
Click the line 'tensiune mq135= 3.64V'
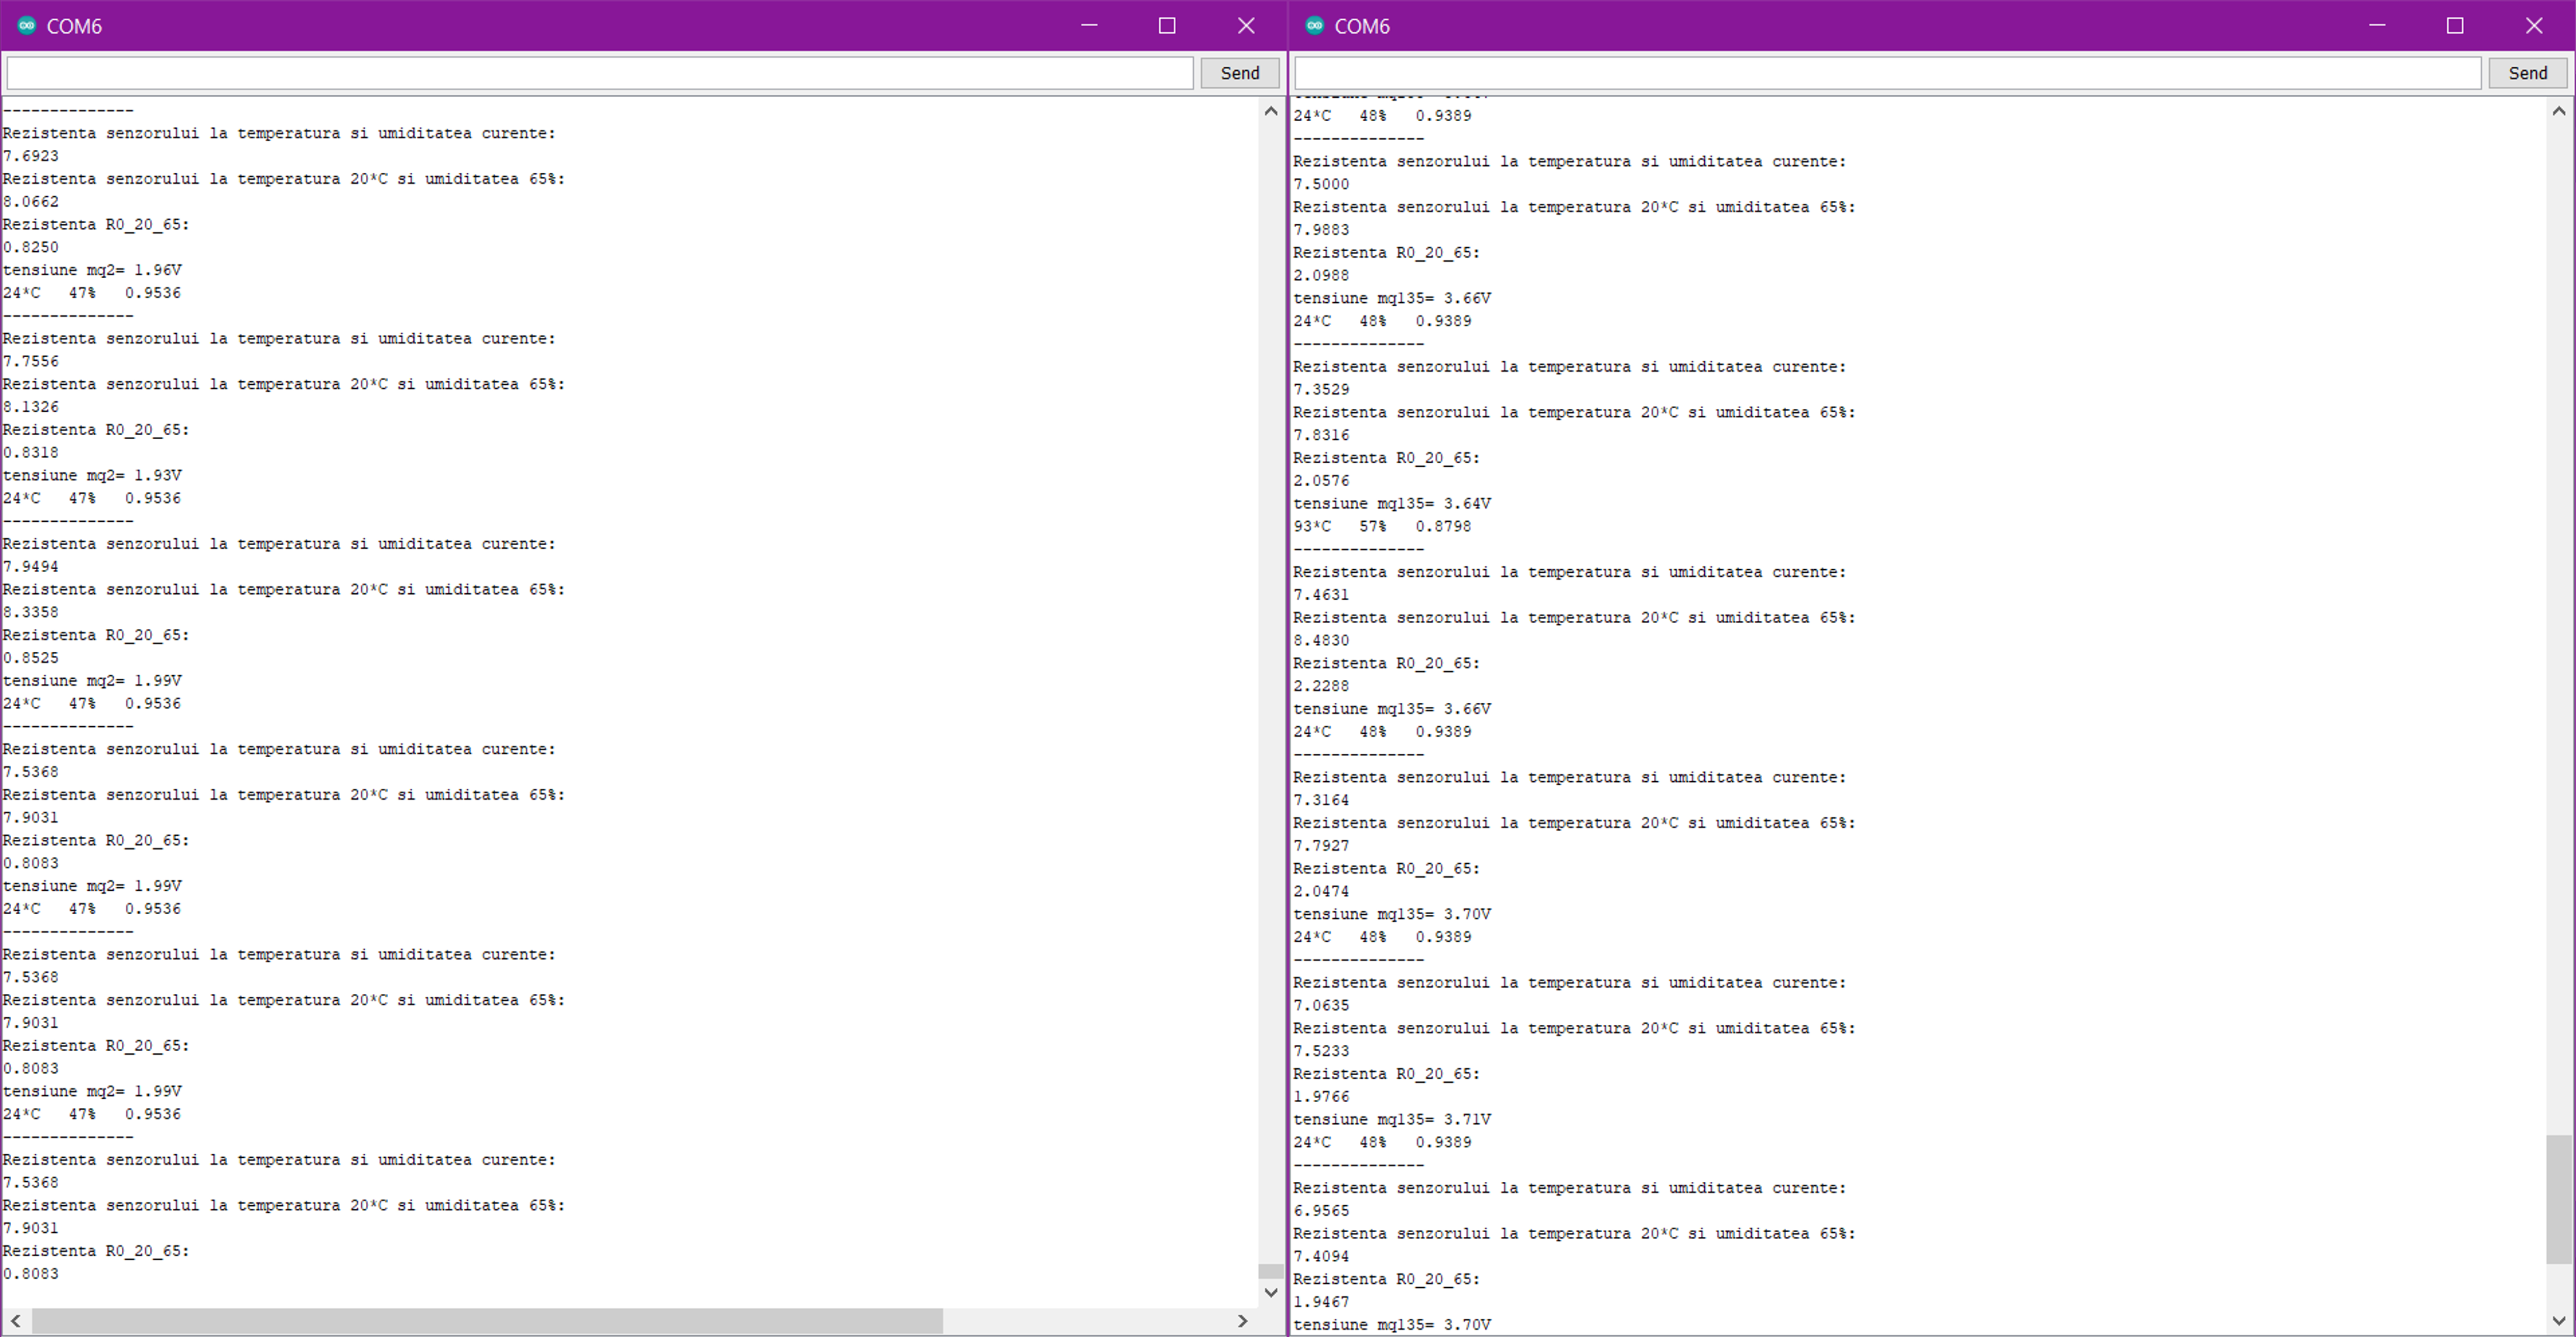1392,503
